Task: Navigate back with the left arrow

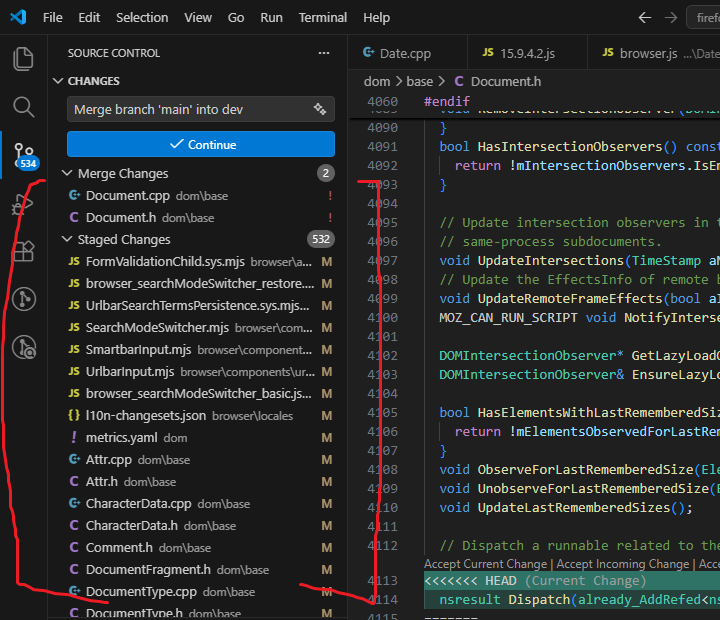Action: [x=645, y=17]
